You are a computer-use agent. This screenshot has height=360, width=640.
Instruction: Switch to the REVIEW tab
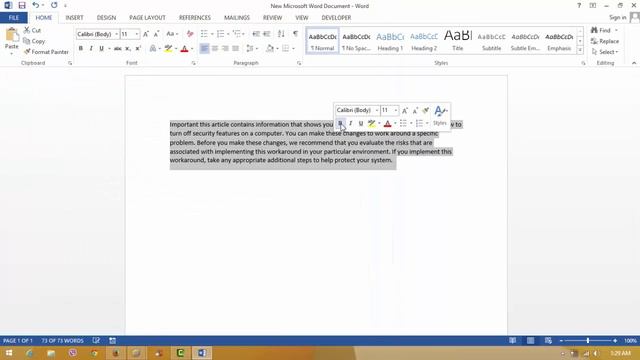point(272,18)
